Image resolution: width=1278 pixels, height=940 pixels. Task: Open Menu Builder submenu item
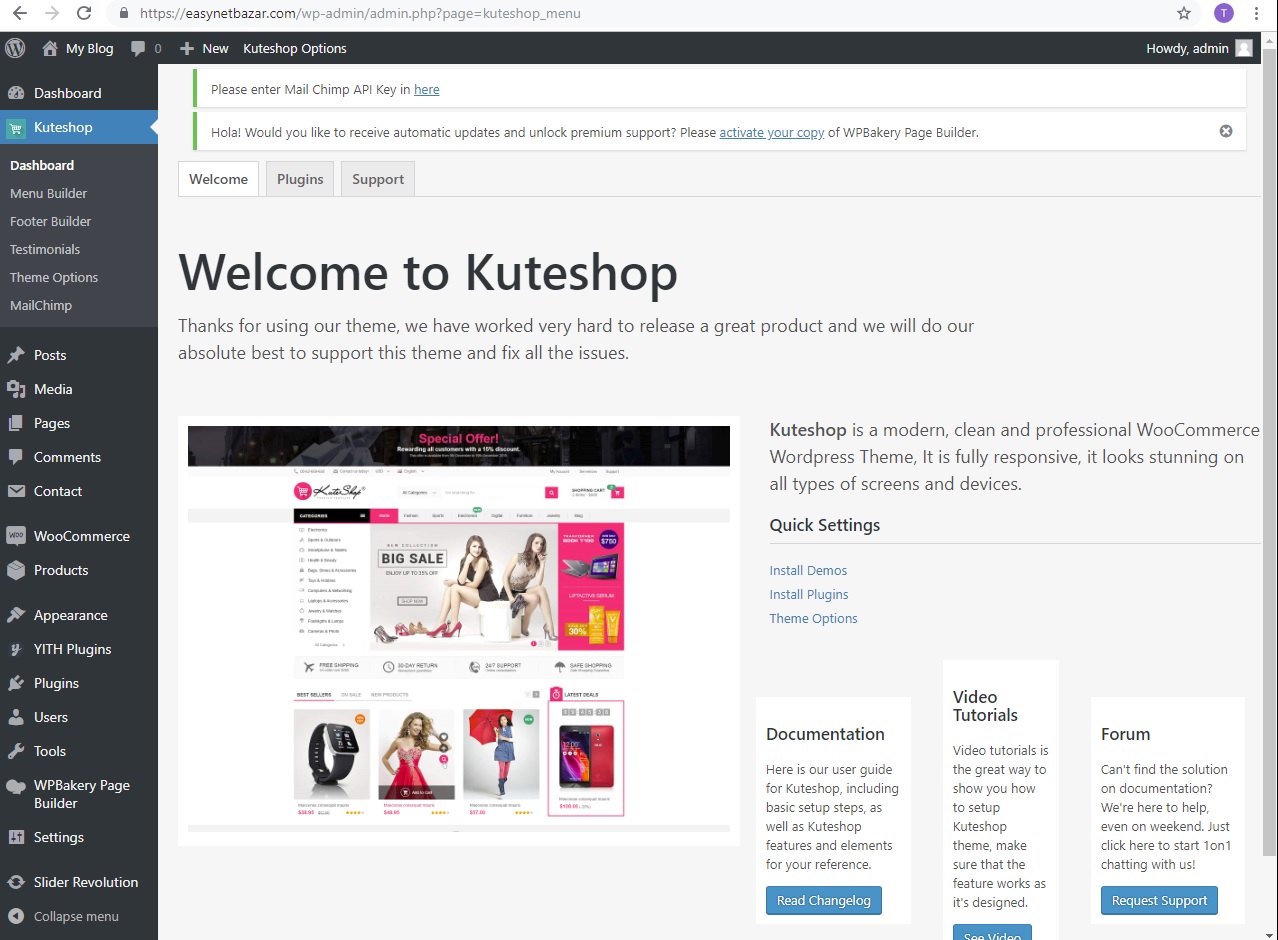tap(48, 193)
